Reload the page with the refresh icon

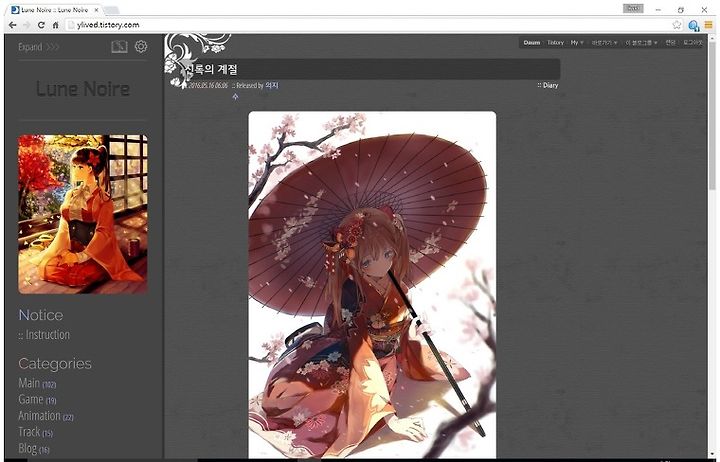(x=41, y=25)
